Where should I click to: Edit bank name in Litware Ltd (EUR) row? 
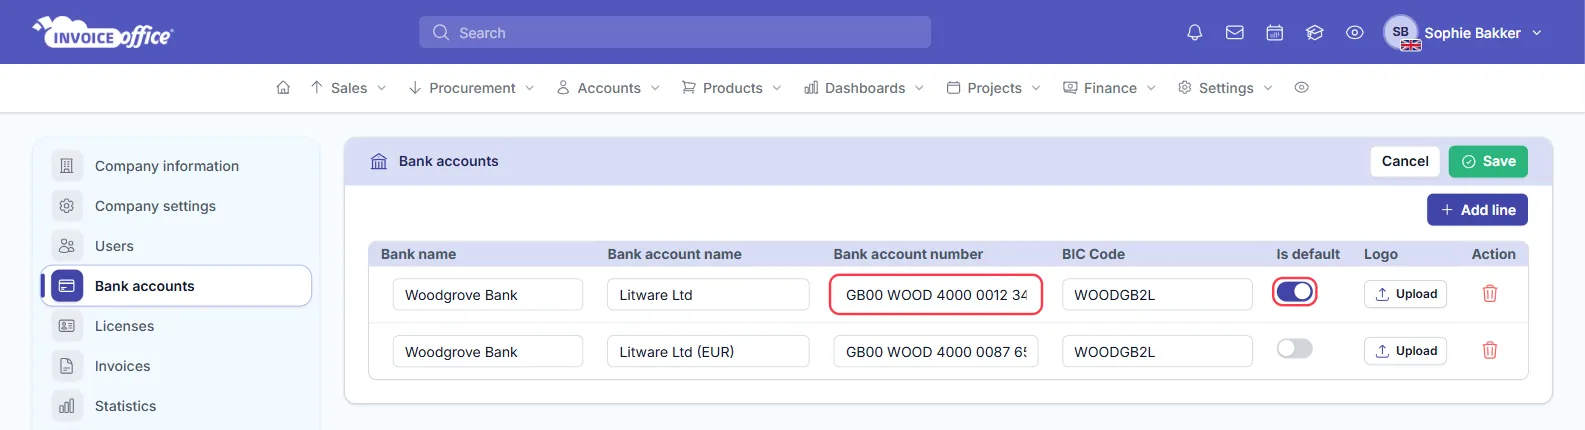pos(488,352)
